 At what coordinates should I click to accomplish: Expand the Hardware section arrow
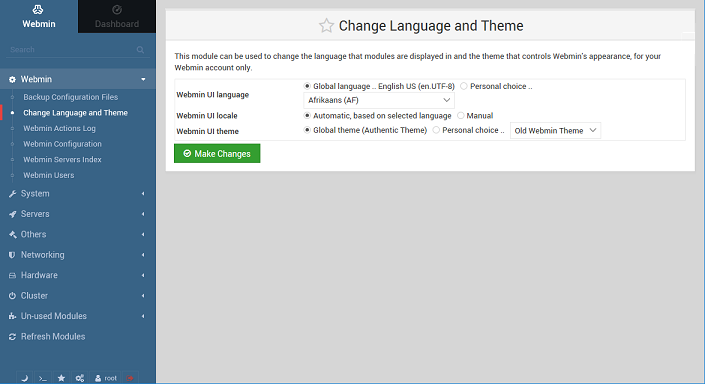(143, 275)
